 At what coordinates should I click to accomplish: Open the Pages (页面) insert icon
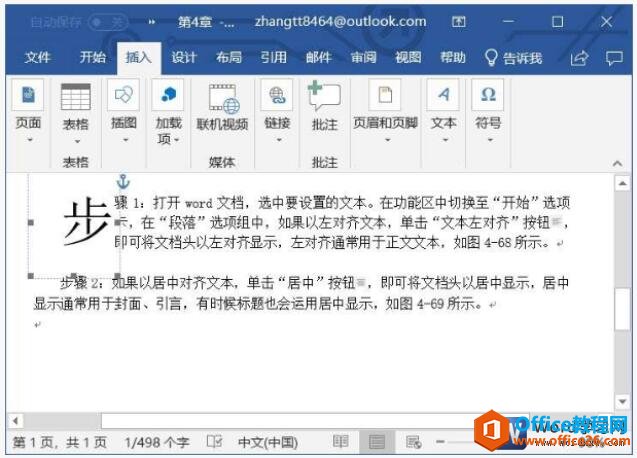28,95
